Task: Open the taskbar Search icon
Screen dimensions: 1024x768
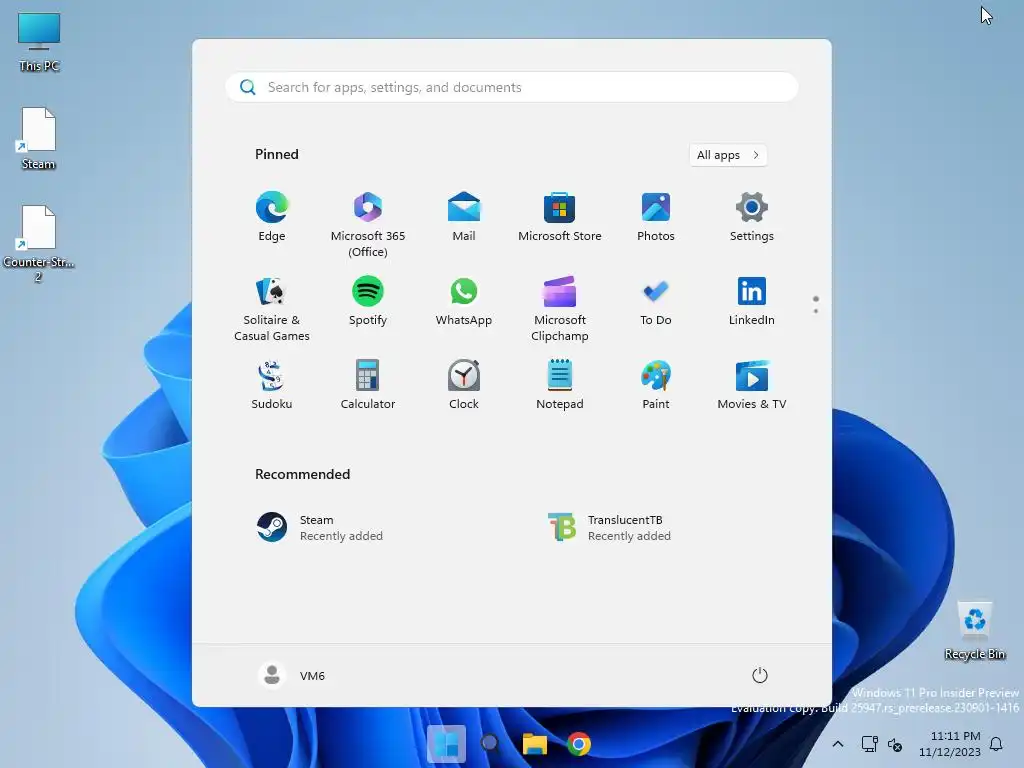Action: point(490,744)
